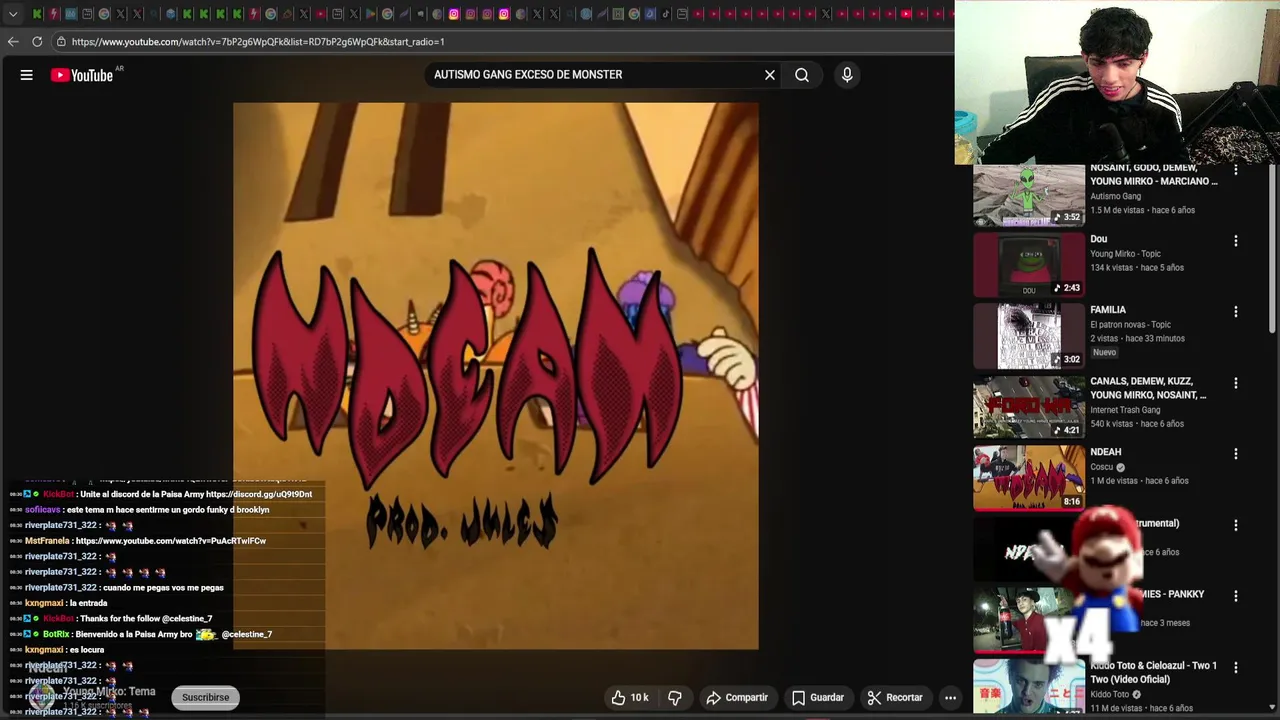Open options menu for MARCIANO video
The height and width of the screenshot is (720, 1280).
1236,171
